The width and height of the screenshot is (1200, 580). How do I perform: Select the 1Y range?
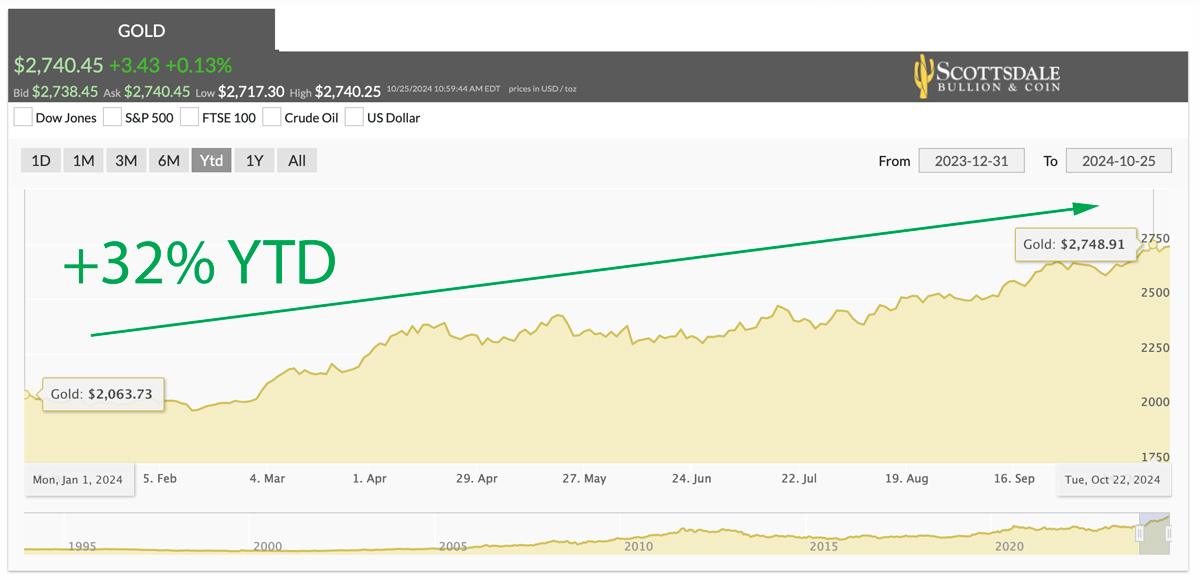(x=254, y=160)
